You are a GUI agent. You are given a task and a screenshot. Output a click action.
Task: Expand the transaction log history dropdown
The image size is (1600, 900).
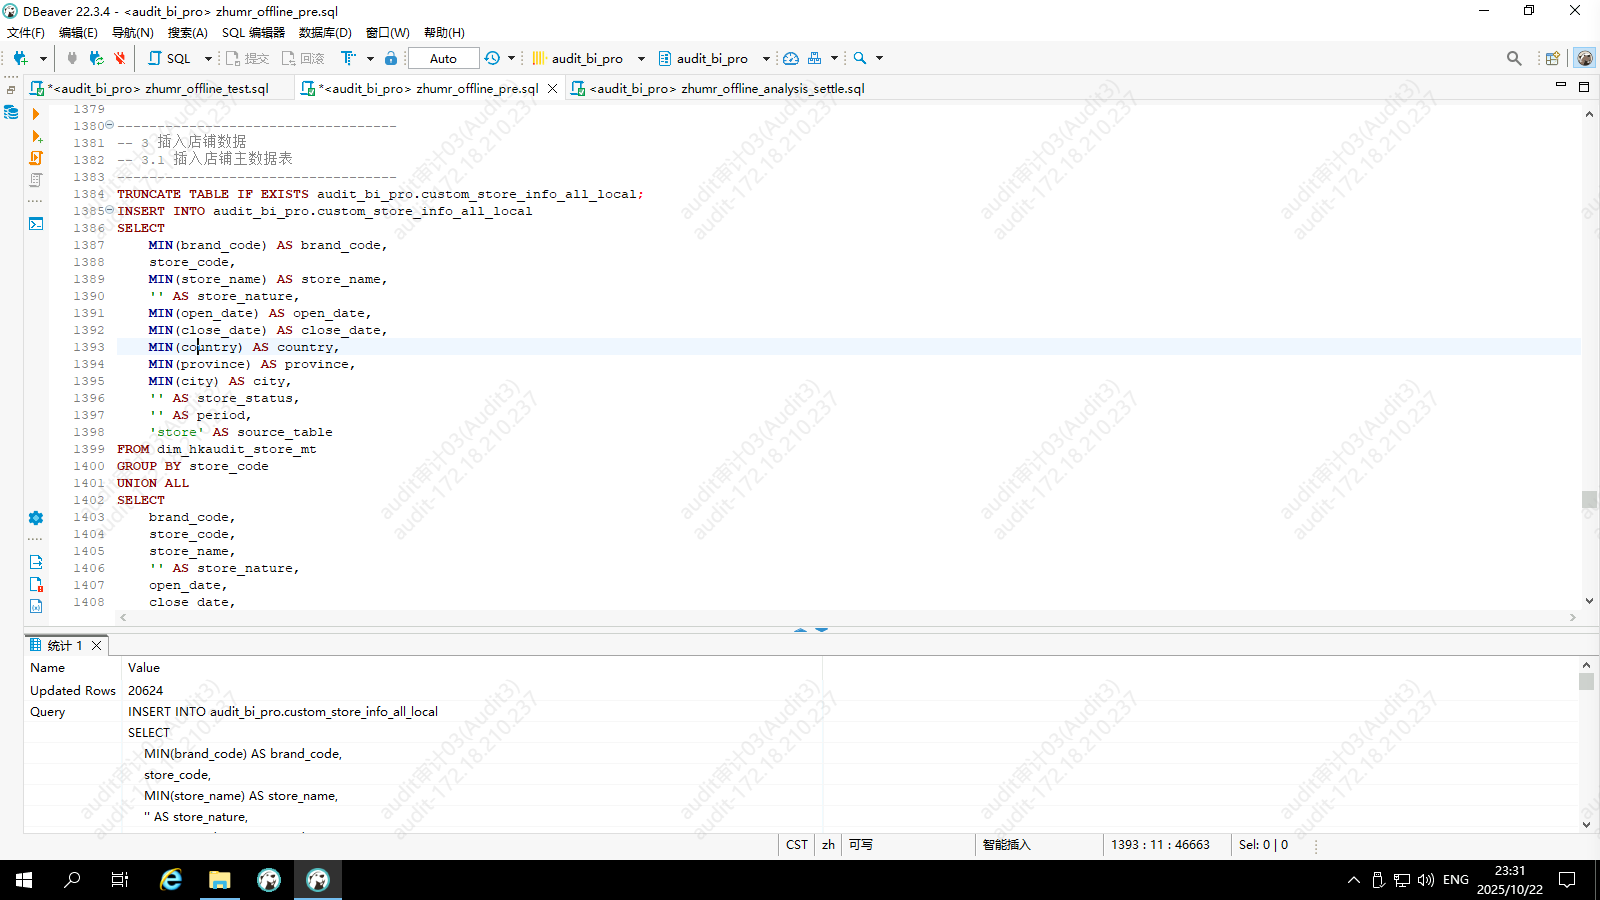tap(511, 58)
